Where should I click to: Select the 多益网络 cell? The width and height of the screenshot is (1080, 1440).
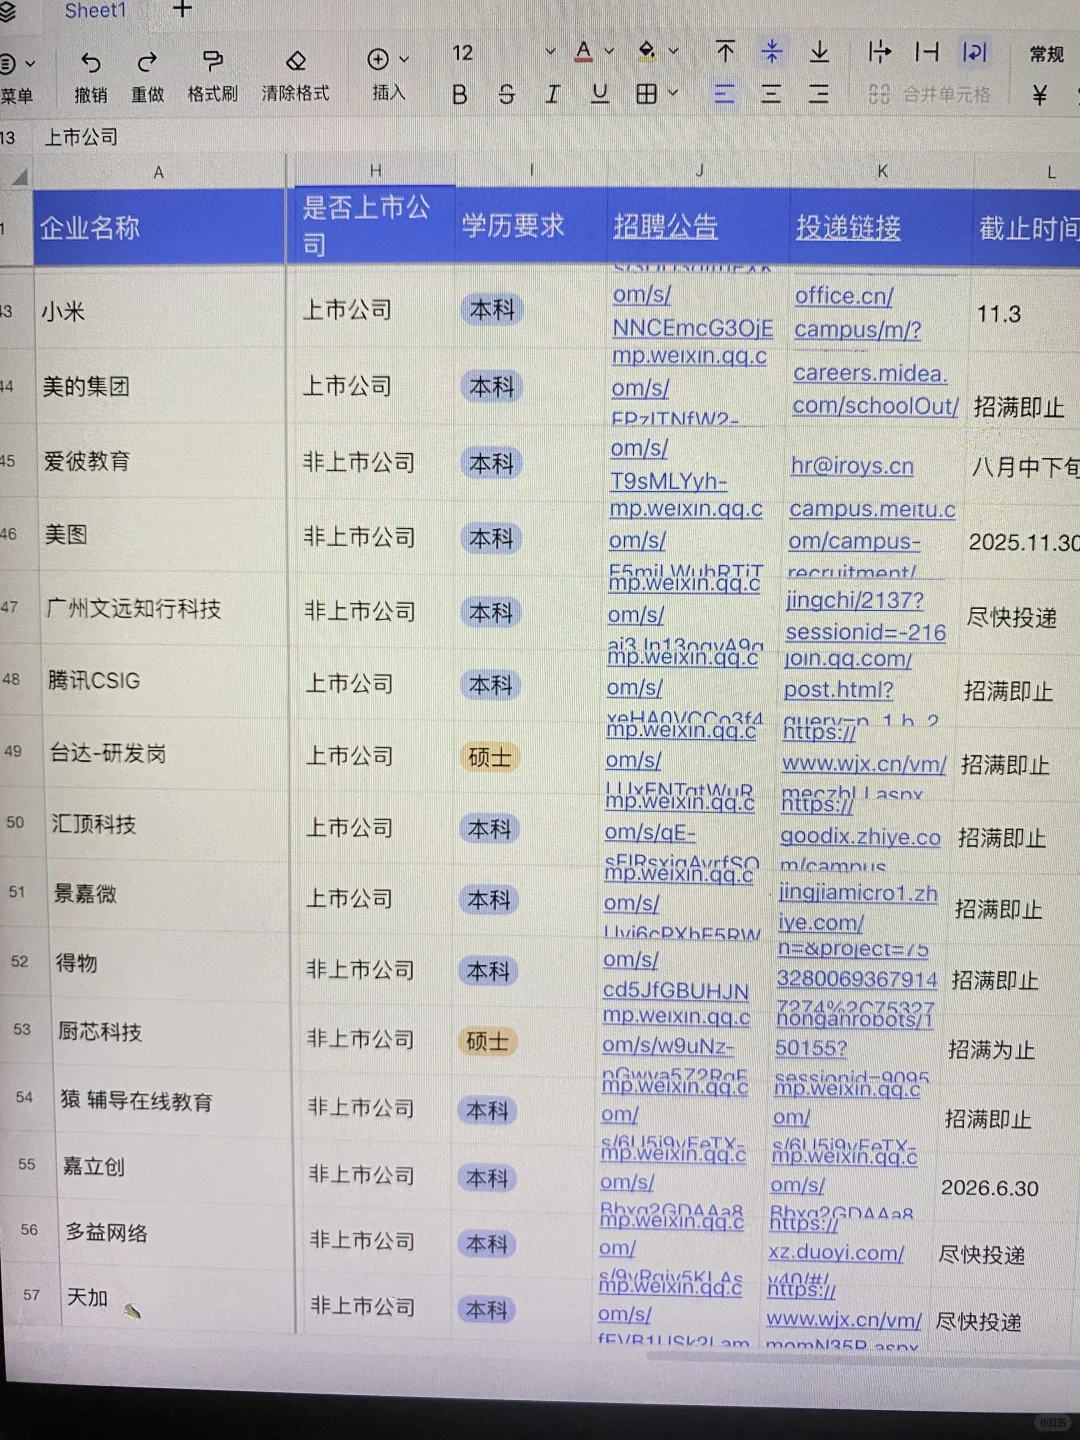(176, 1233)
